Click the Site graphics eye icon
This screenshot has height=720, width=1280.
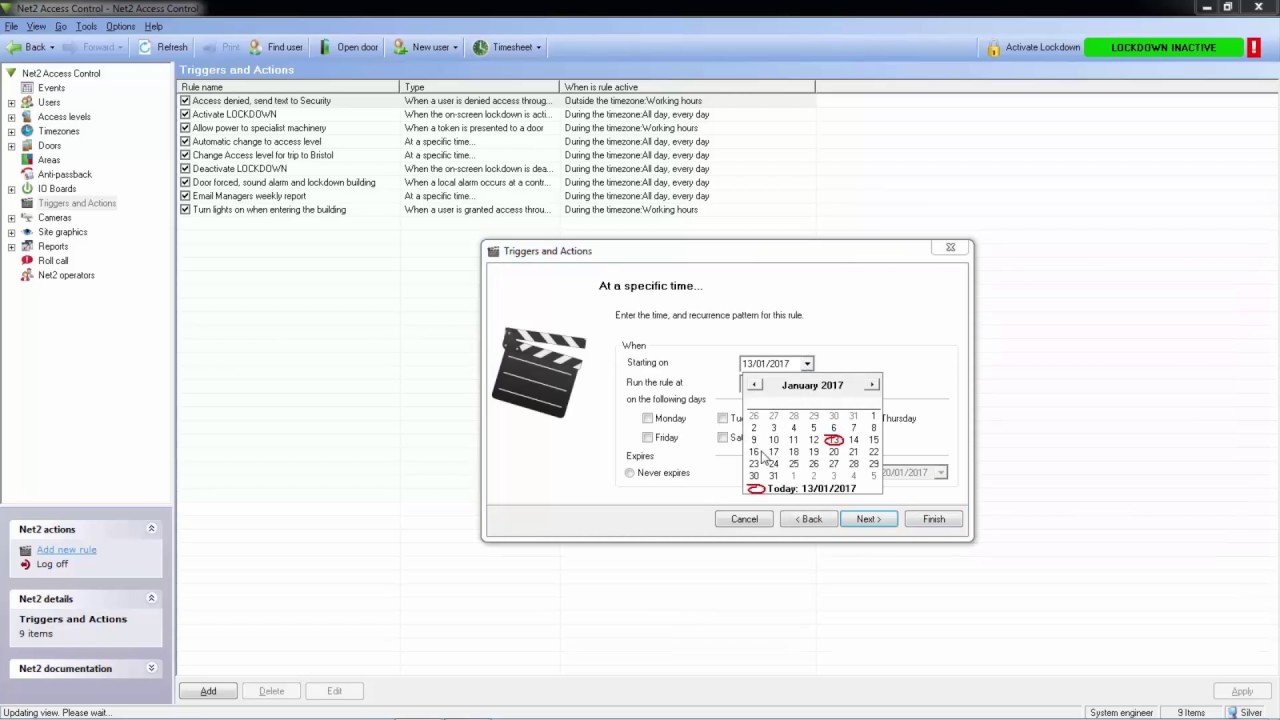27,232
